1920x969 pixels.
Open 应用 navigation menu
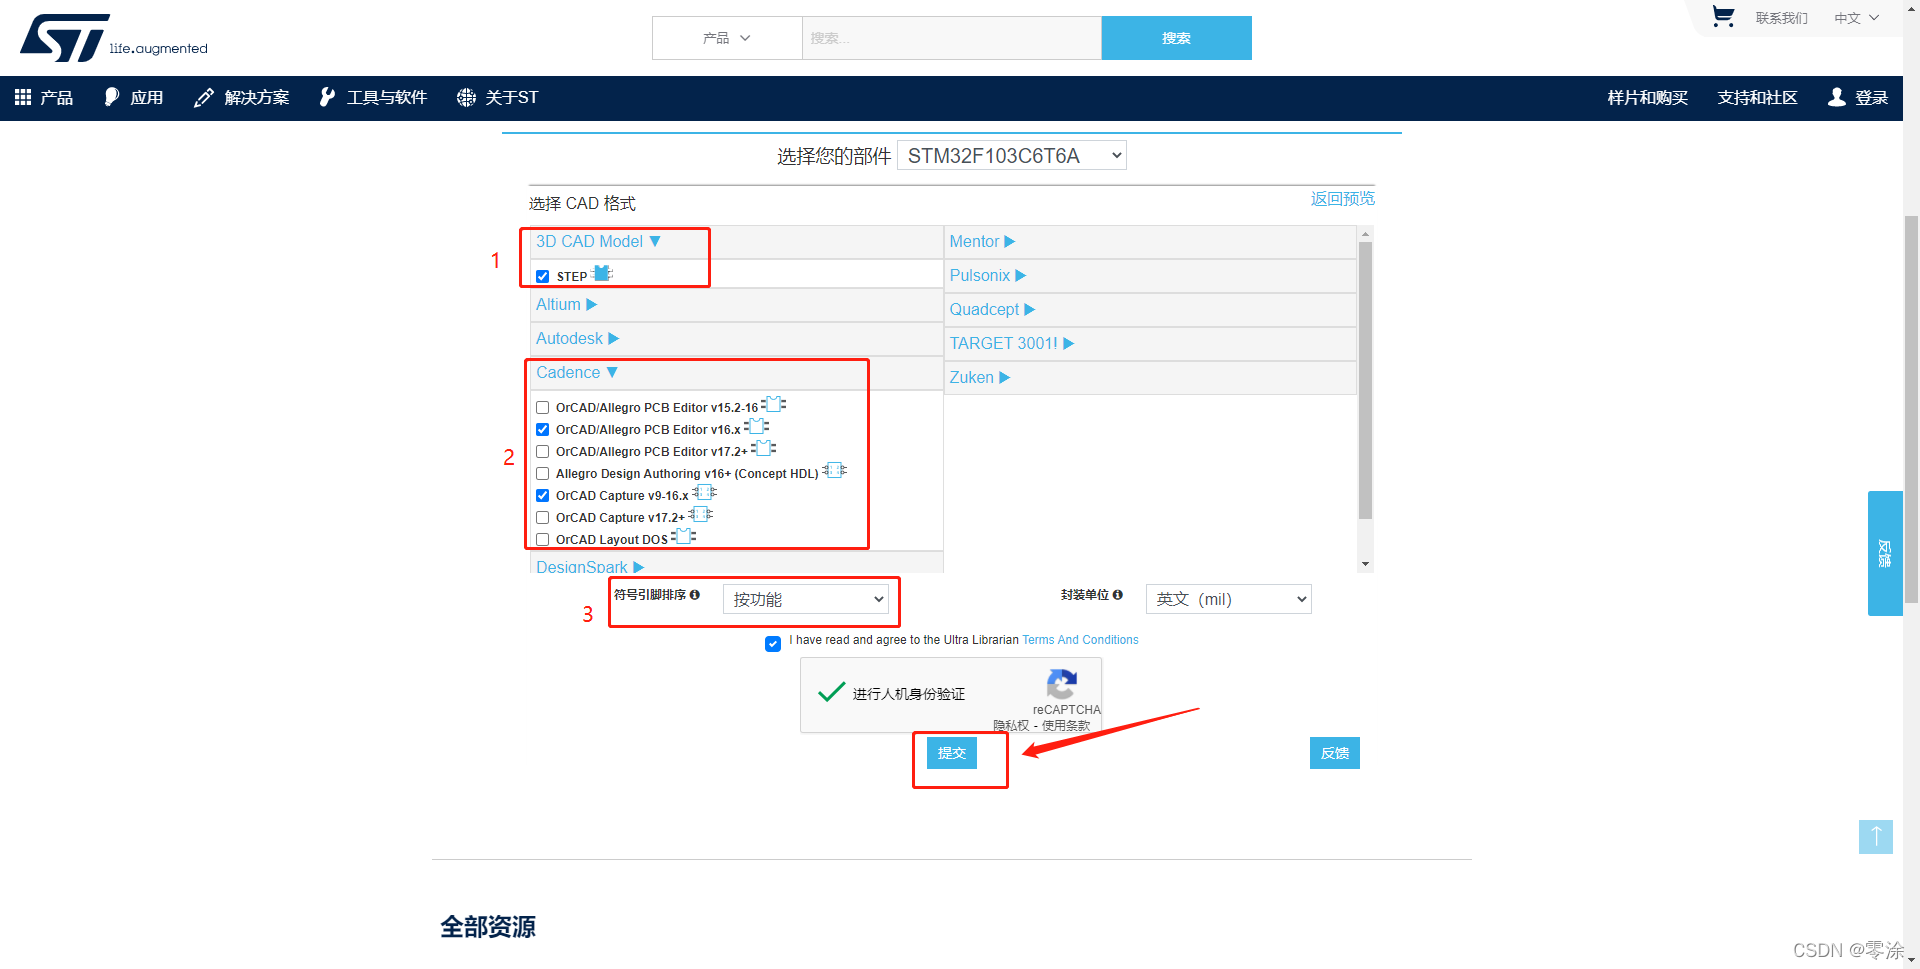(134, 97)
